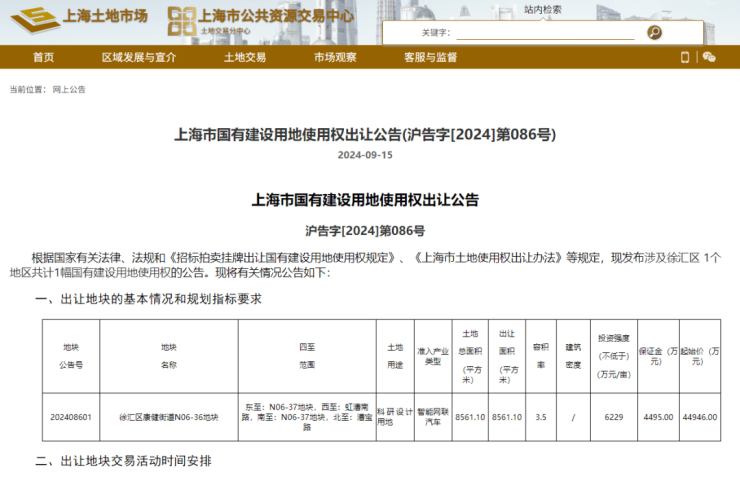Open the 区域发展与宣介 menu
The width and height of the screenshot is (740, 477).
[x=139, y=57]
